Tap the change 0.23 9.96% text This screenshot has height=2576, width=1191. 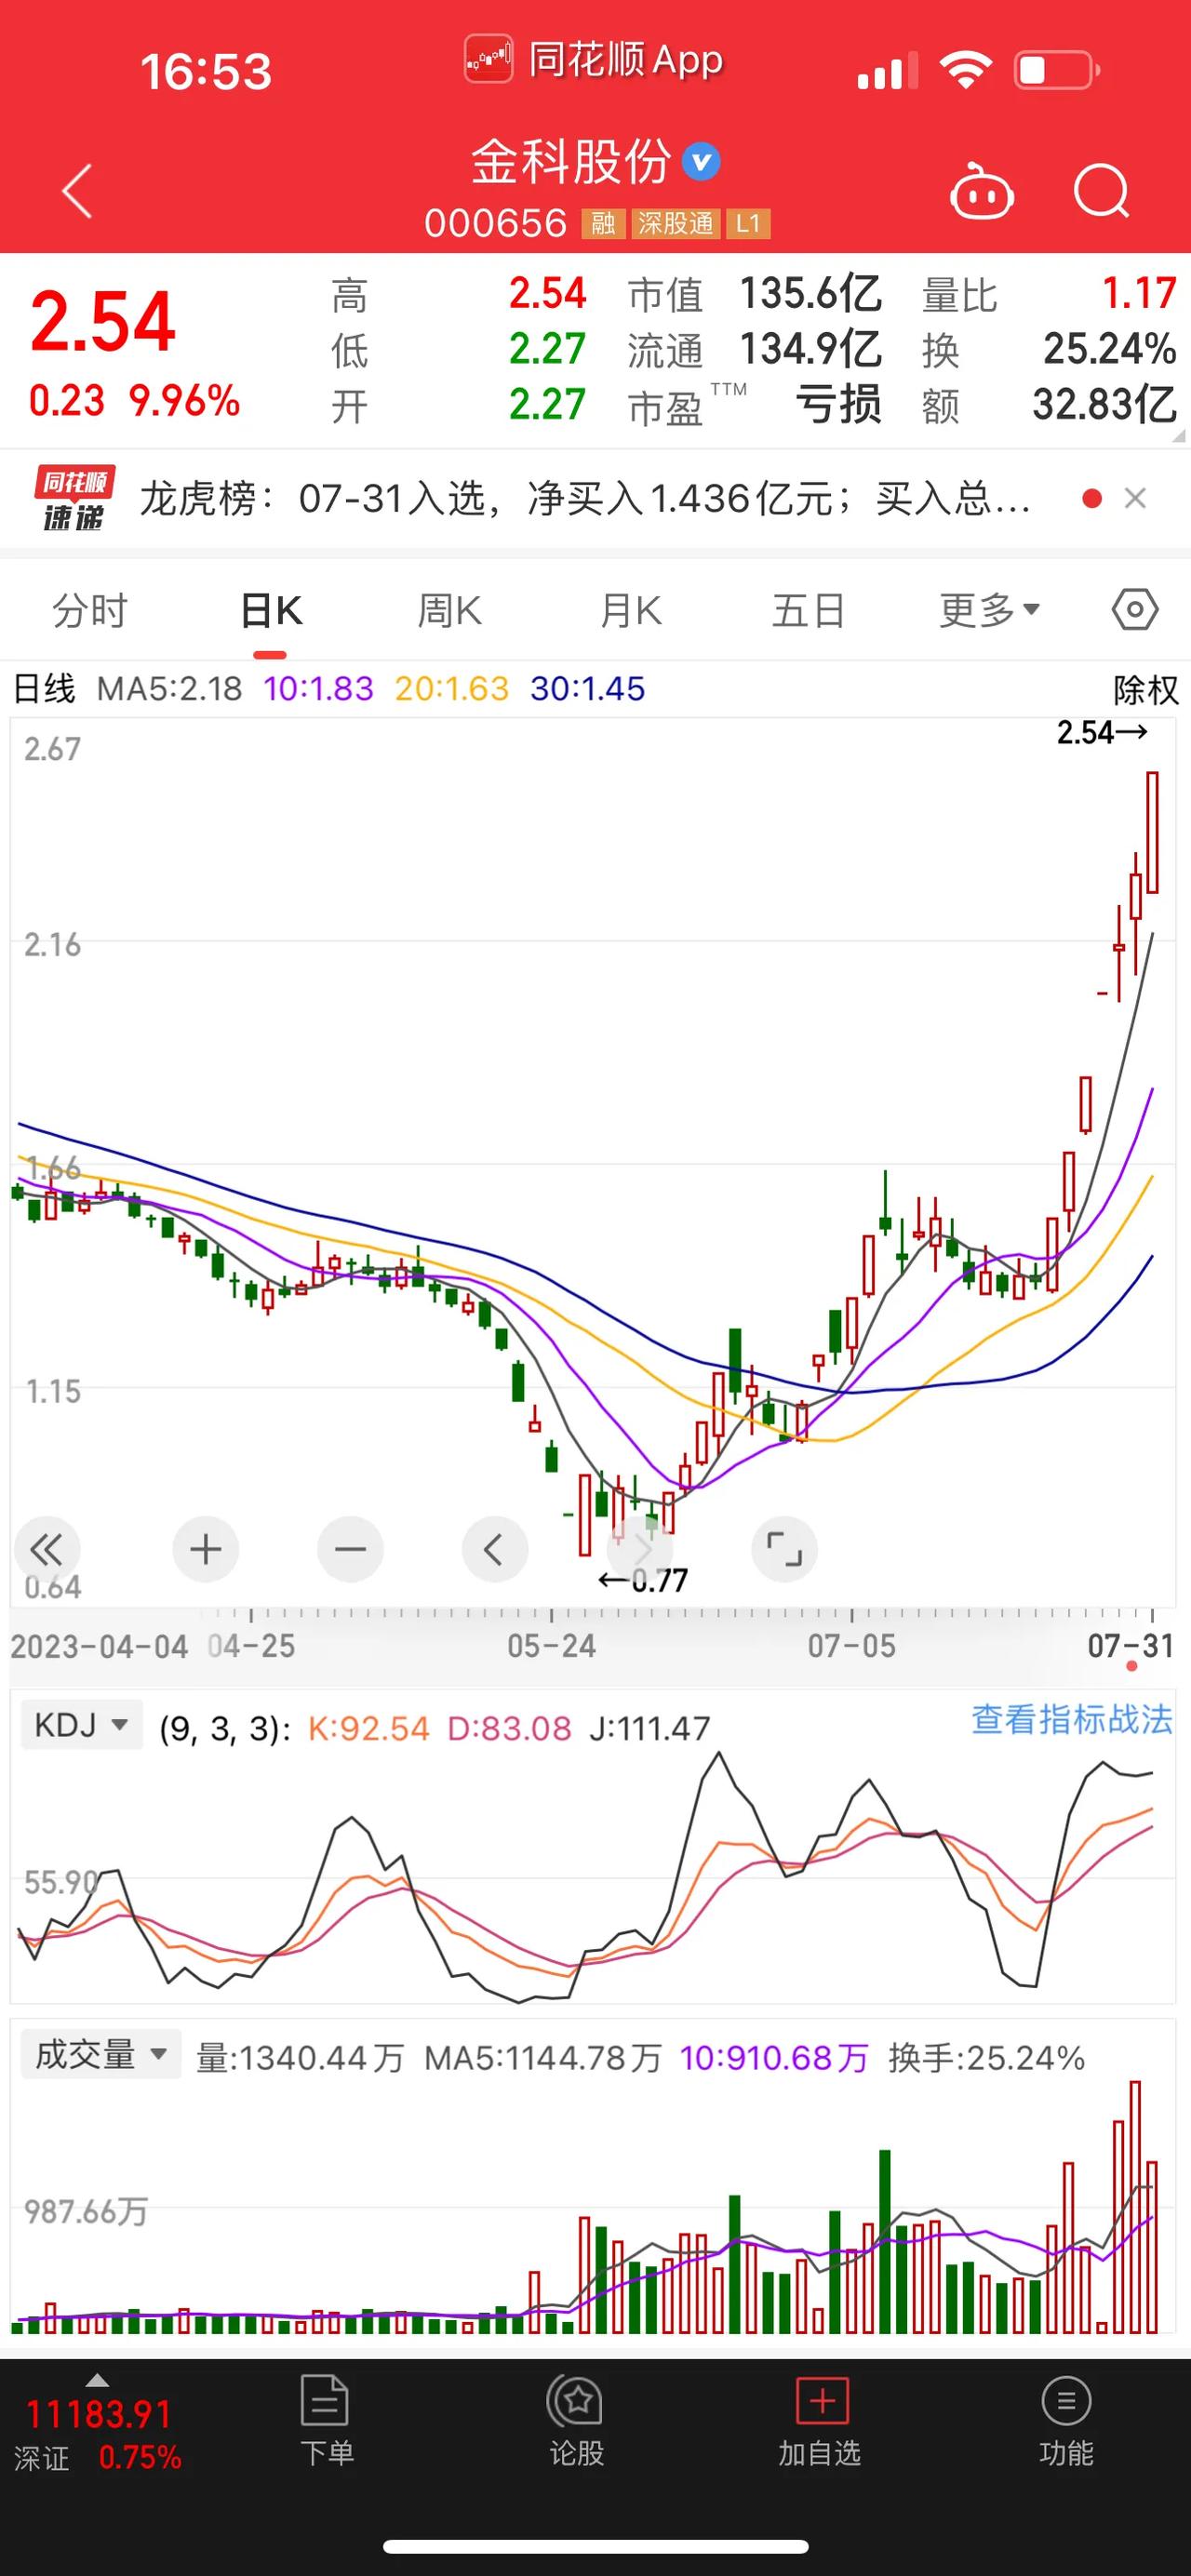134,401
